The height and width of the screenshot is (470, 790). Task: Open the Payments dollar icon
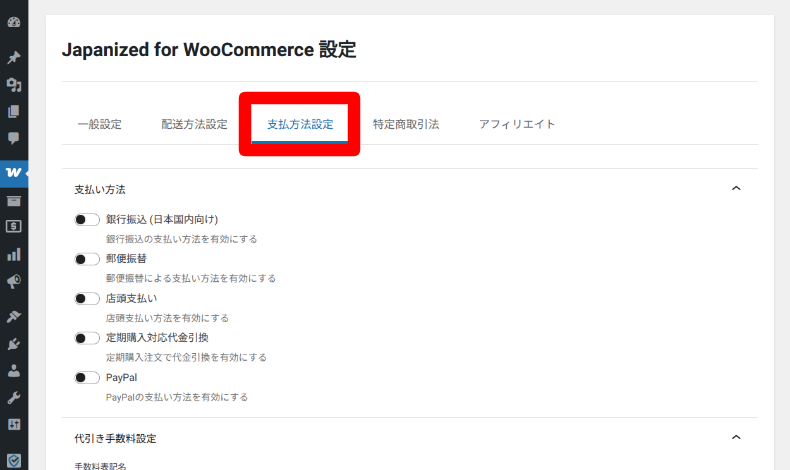point(14,226)
